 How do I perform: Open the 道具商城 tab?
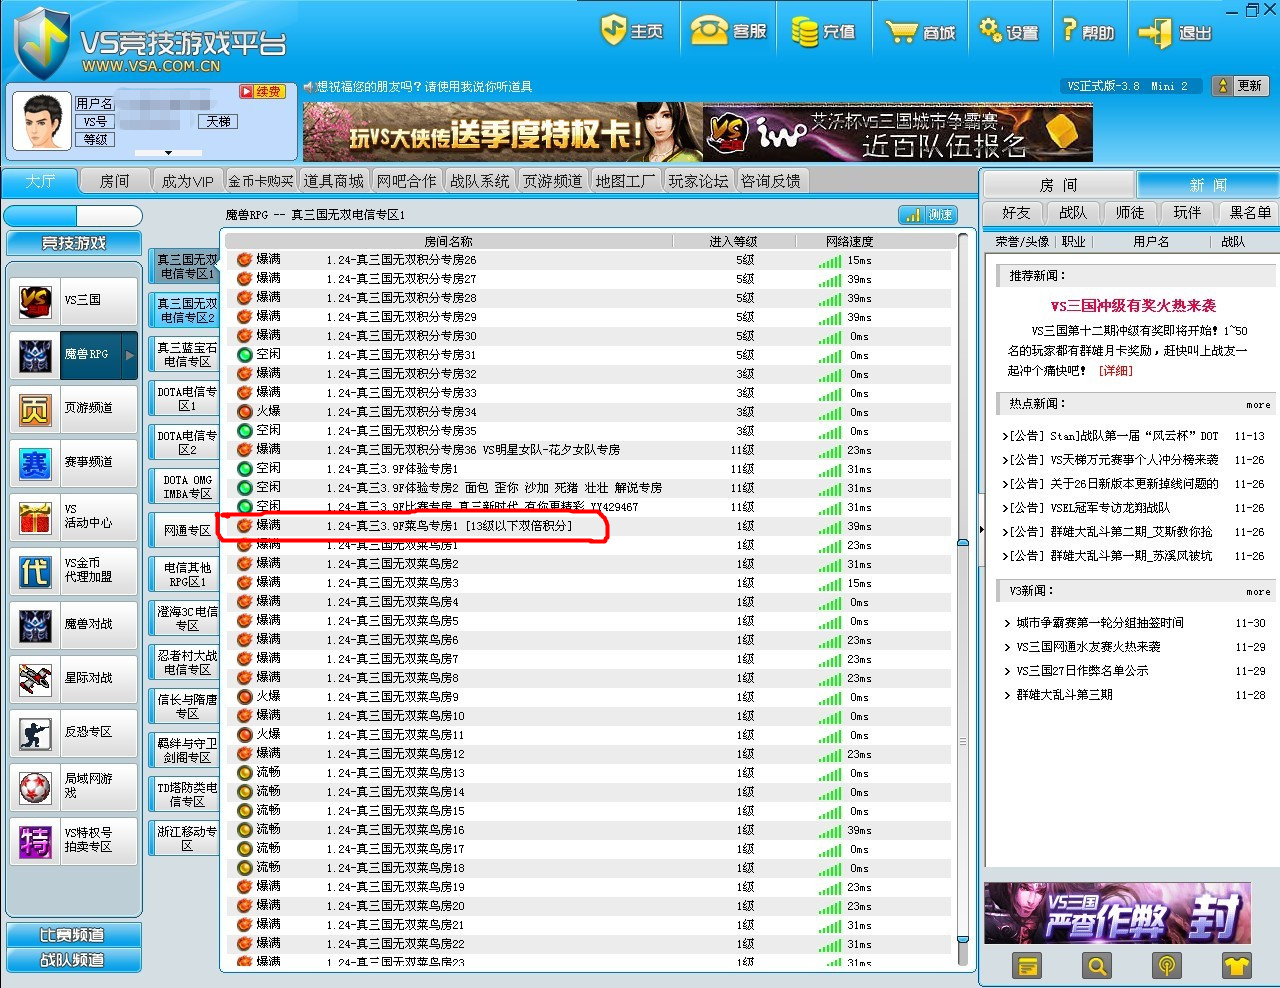334,181
